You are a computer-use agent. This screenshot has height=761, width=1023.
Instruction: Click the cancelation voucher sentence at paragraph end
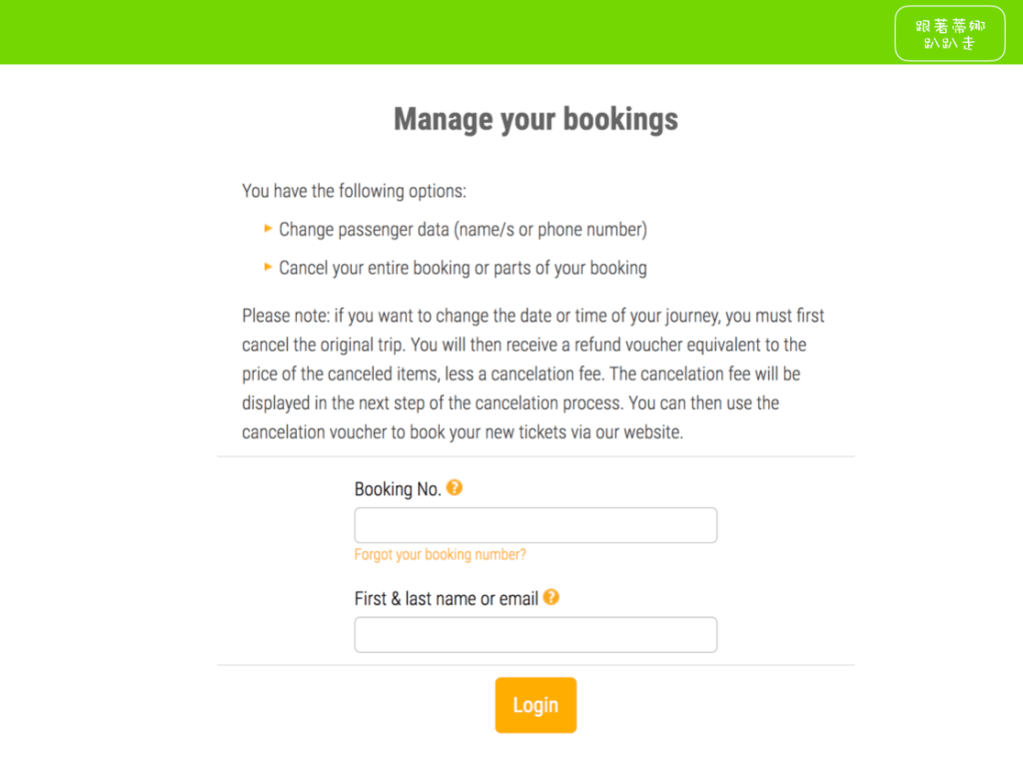tap(462, 433)
